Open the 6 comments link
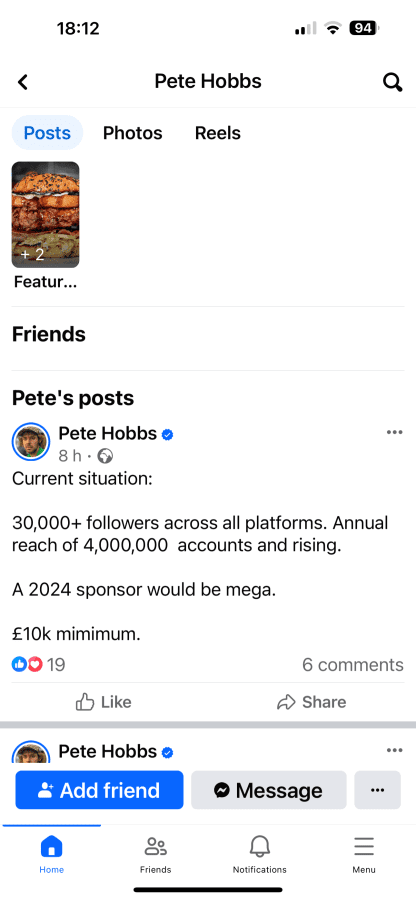 (x=353, y=665)
